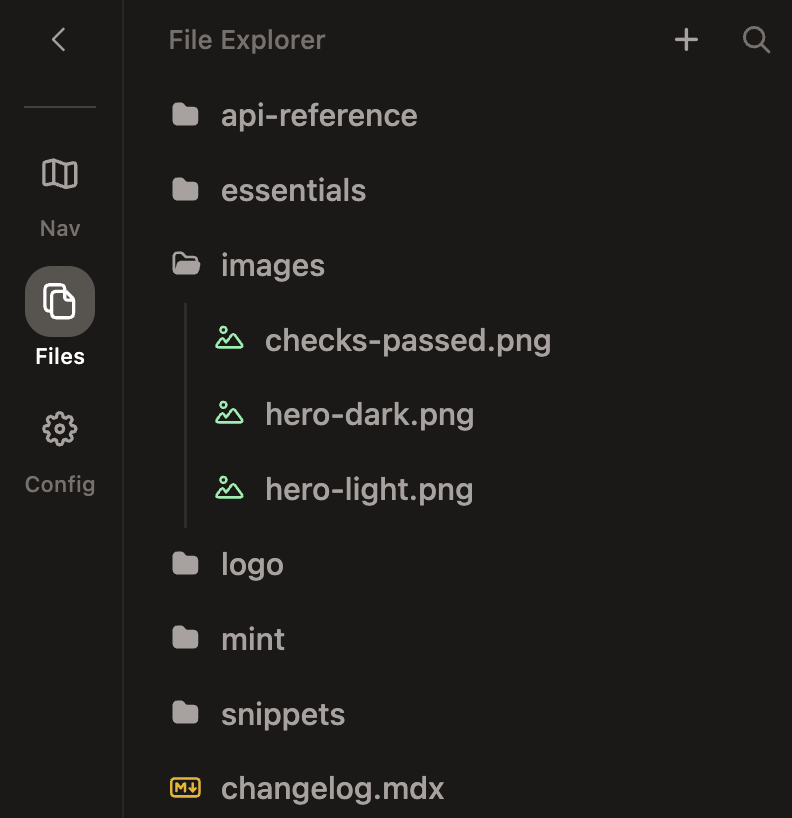Image resolution: width=792 pixels, height=818 pixels.
Task: Collapse the images folder
Action: [x=271, y=264]
